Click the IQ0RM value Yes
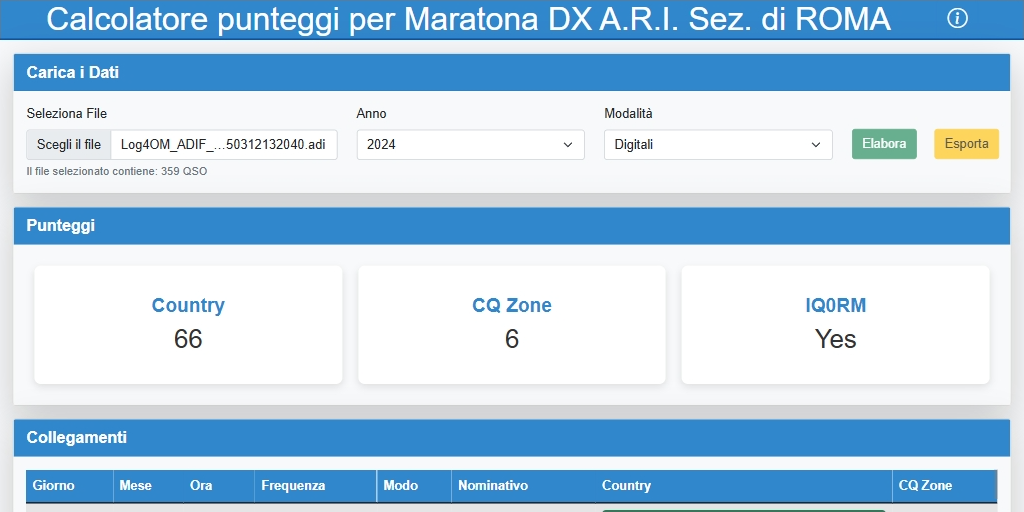Image resolution: width=1024 pixels, height=512 pixels. click(835, 339)
